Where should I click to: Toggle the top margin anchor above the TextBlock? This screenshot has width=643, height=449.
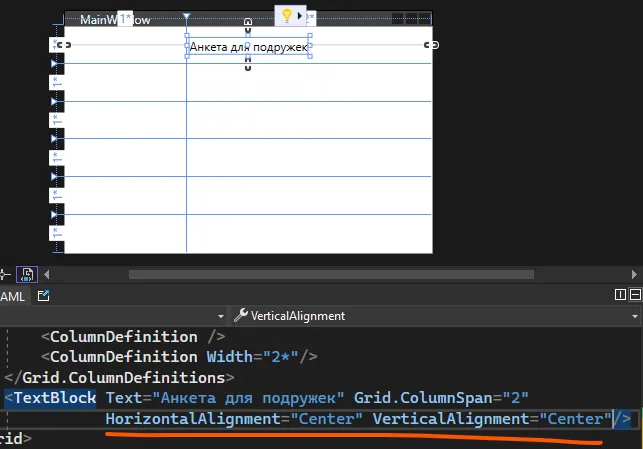tap(248, 25)
